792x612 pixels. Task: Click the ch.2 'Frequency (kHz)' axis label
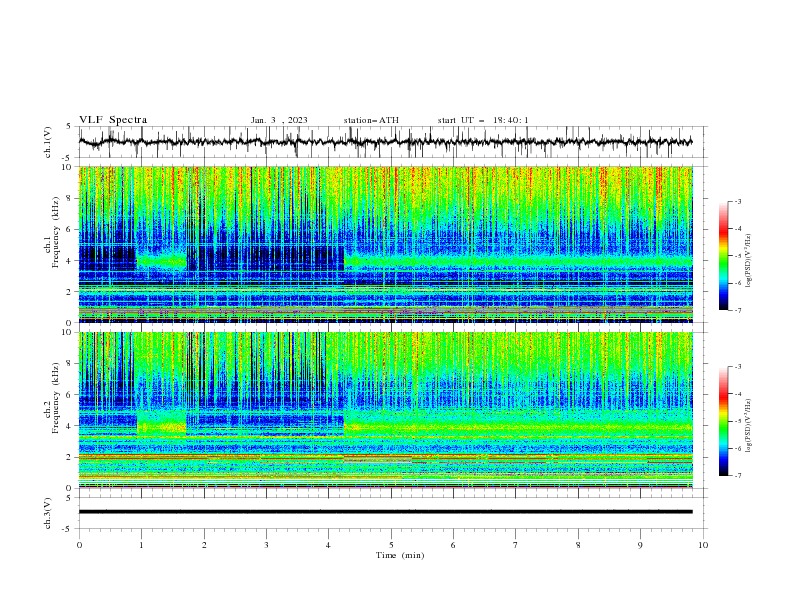click(x=56, y=397)
